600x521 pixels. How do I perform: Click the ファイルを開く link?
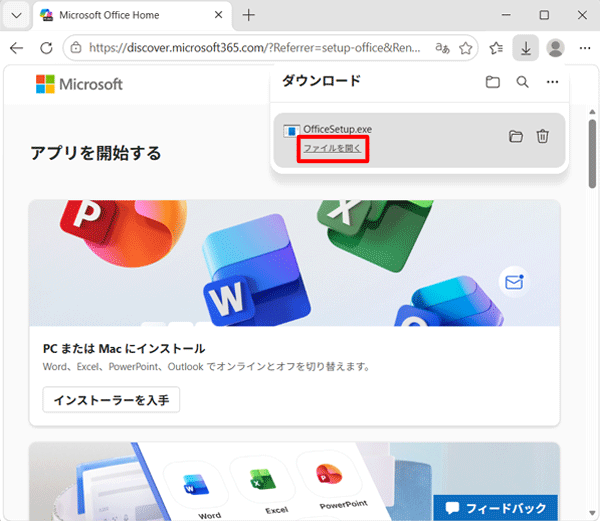[x=332, y=148]
